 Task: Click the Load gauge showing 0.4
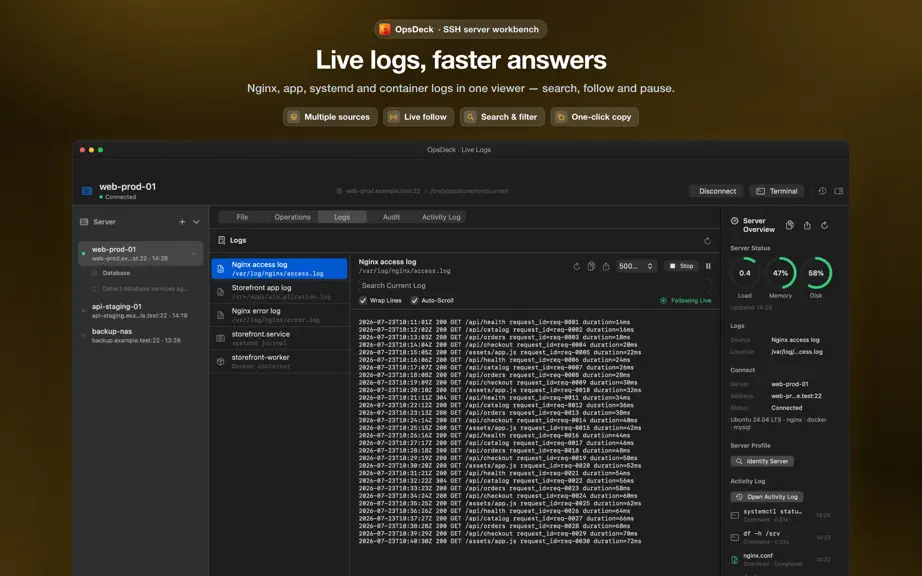pos(744,273)
